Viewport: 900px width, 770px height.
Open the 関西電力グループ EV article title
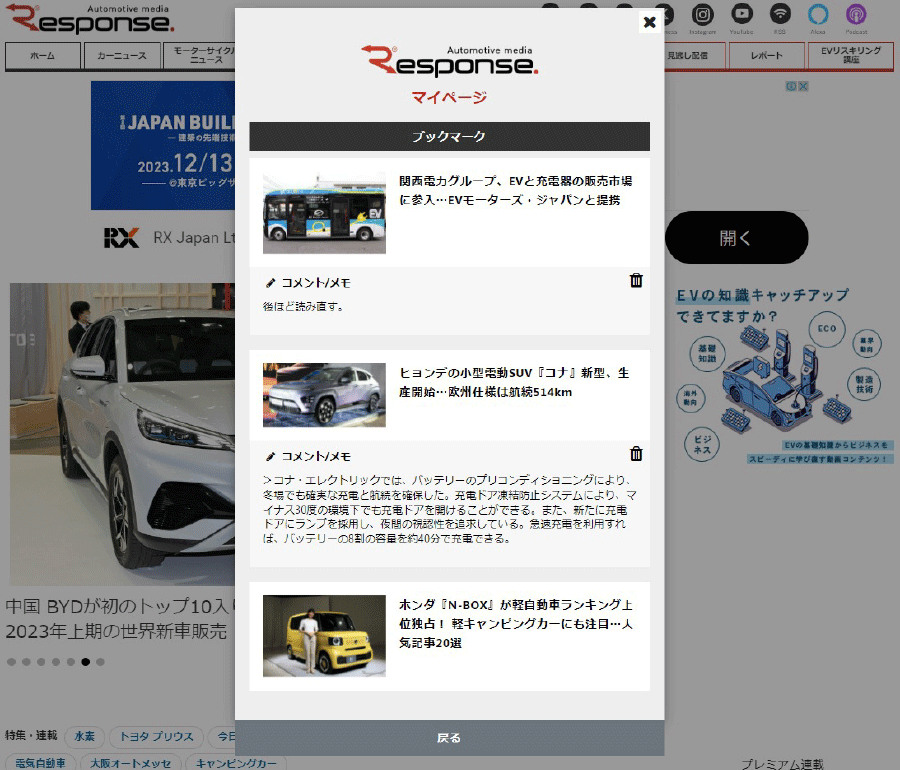[x=515, y=190]
